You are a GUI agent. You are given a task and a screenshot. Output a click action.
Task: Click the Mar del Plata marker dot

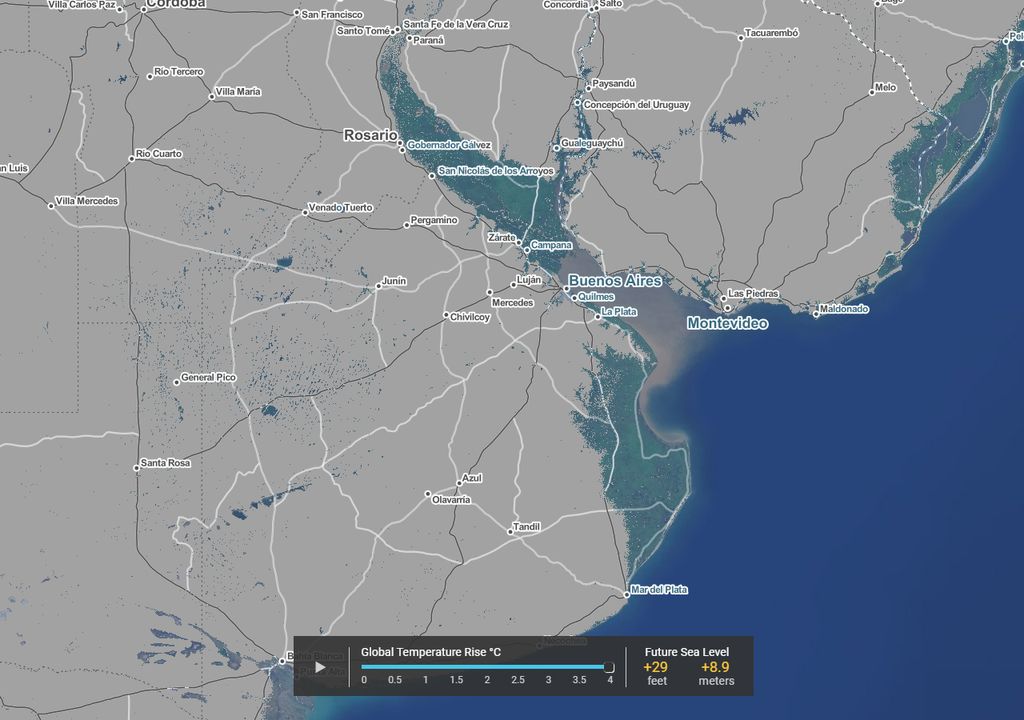point(626,594)
